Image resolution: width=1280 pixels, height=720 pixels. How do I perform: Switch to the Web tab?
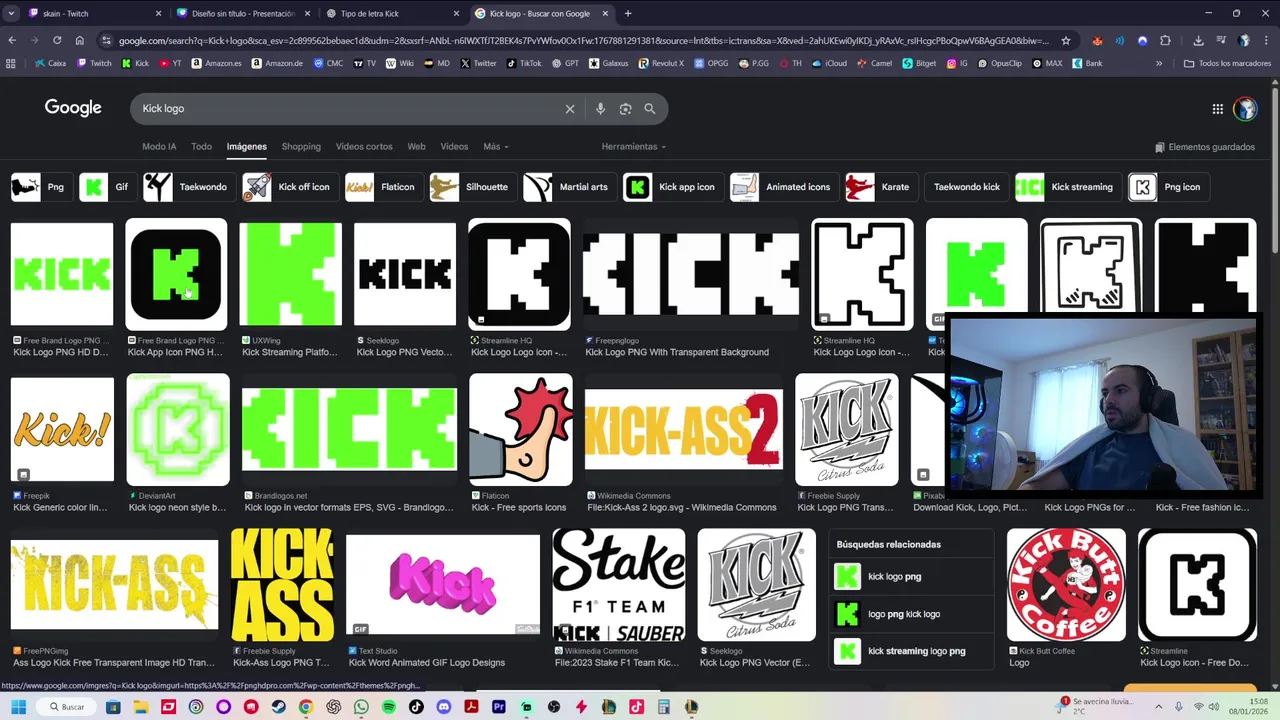416,147
